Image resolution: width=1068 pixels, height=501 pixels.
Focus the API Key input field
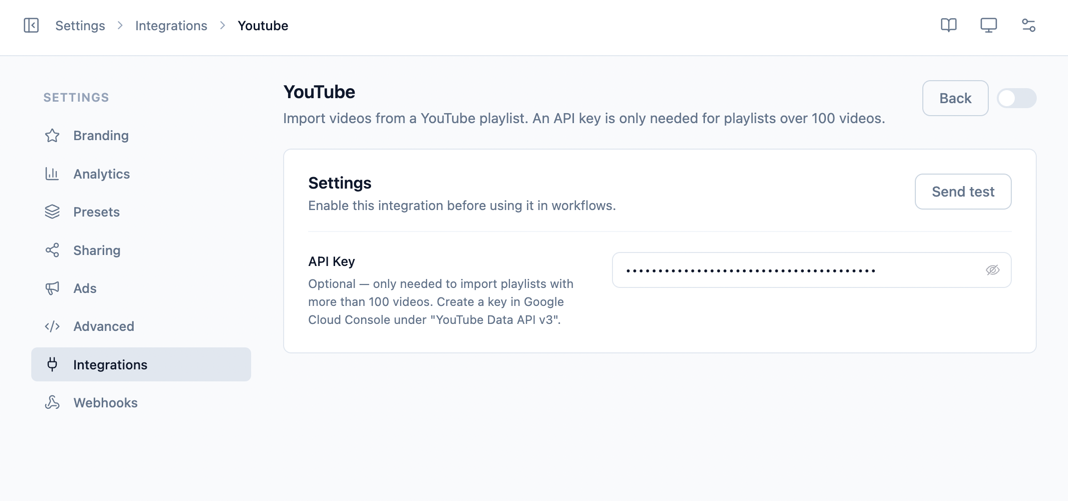(811, 270)
